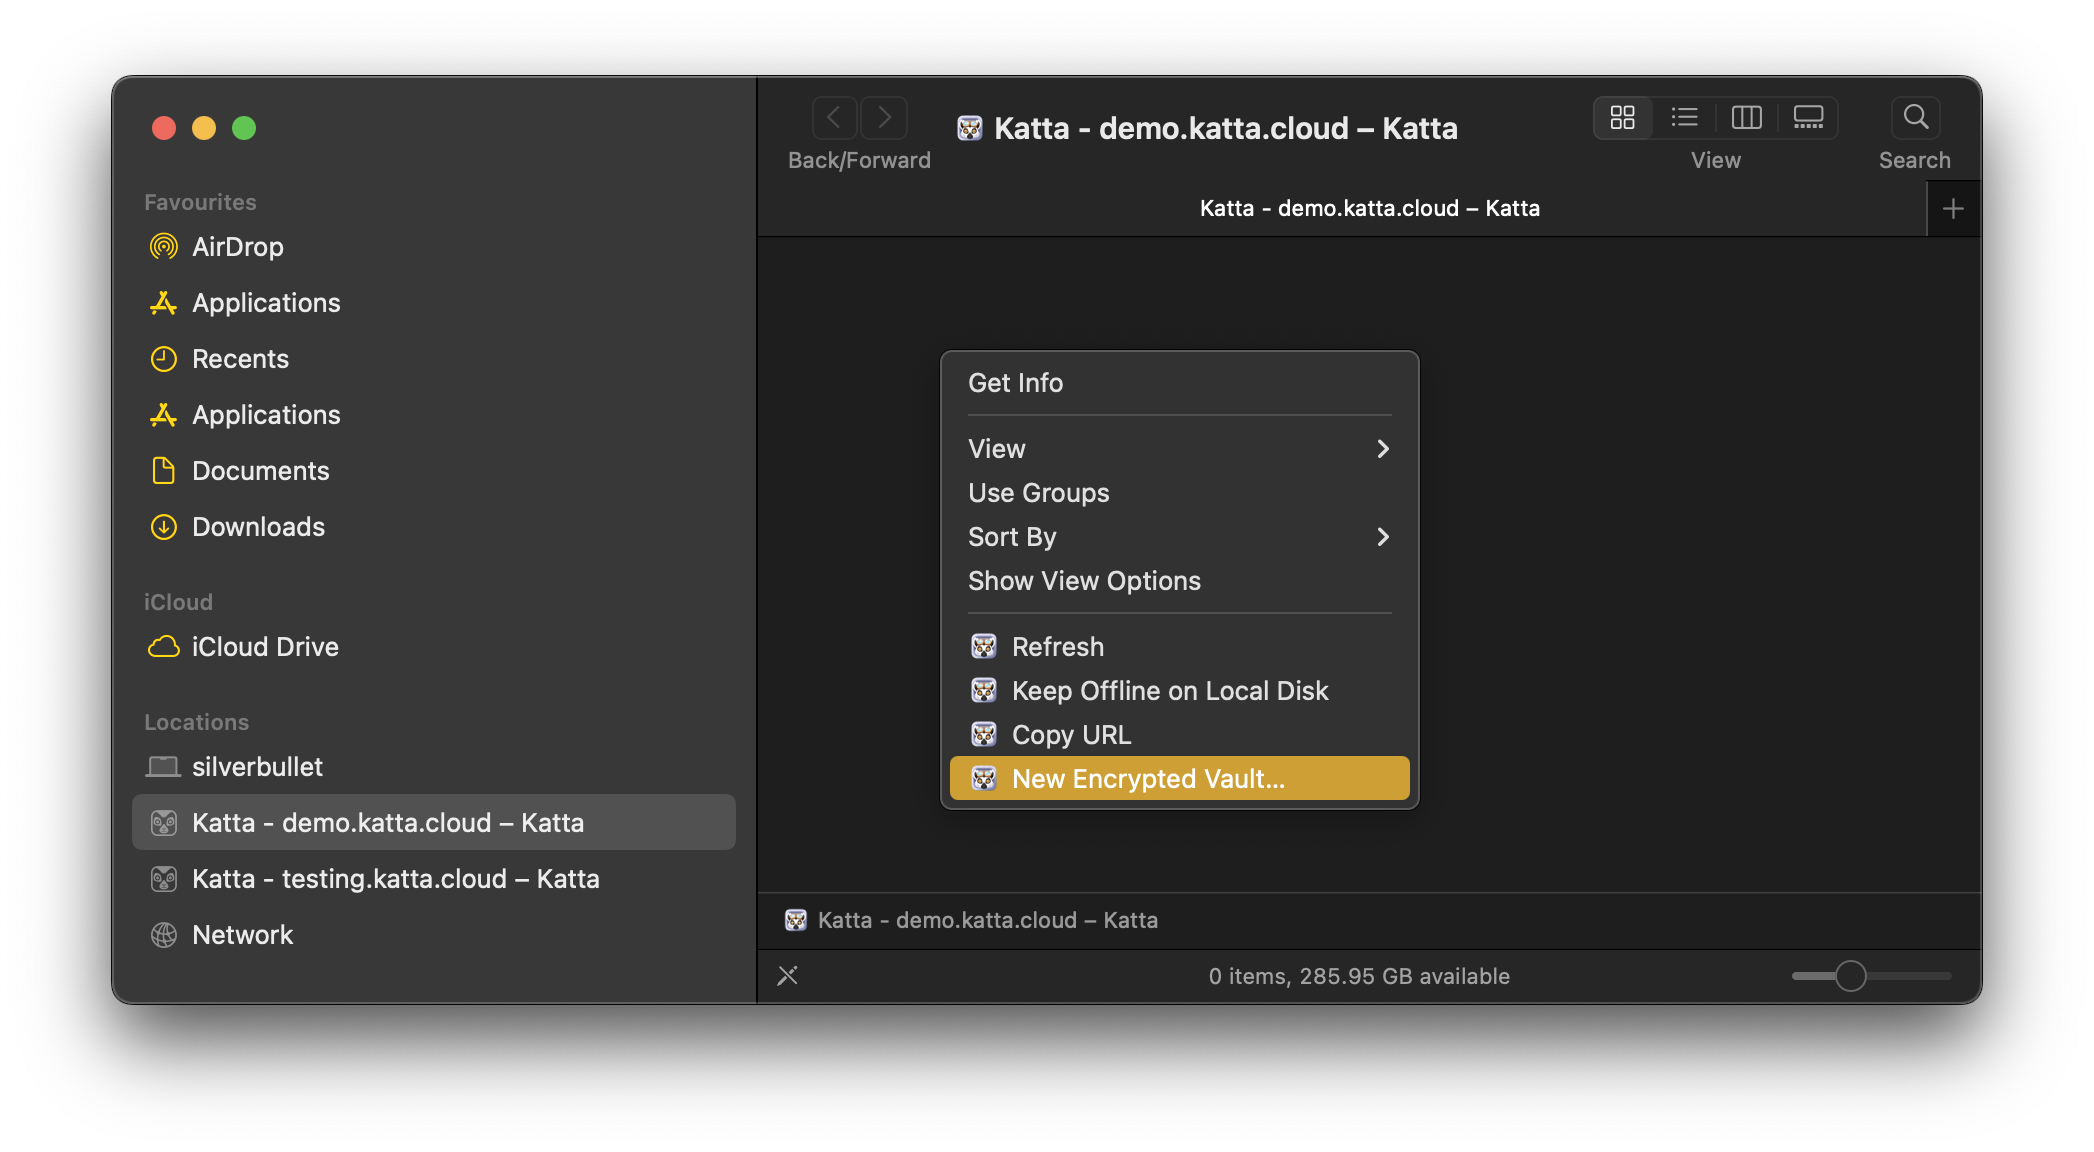Click Refresh in the context menu
Image resolution: width=2094 pixels, height=1152 pixels.
(x=1180, y=647)
